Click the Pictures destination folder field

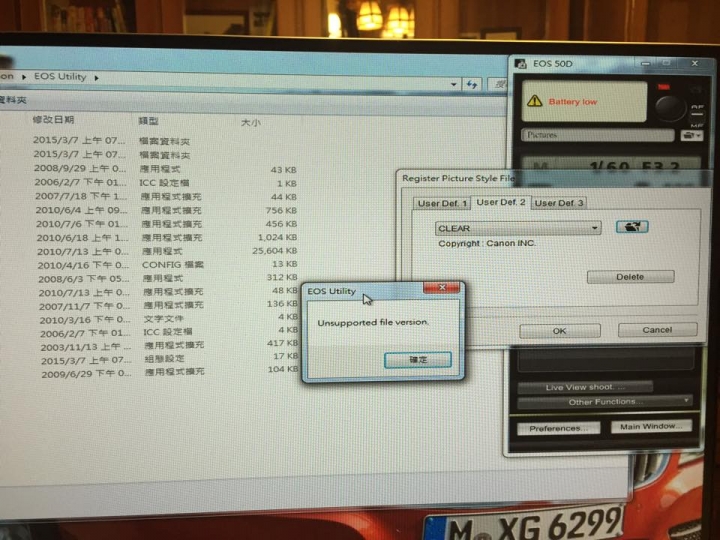[597, 135]
